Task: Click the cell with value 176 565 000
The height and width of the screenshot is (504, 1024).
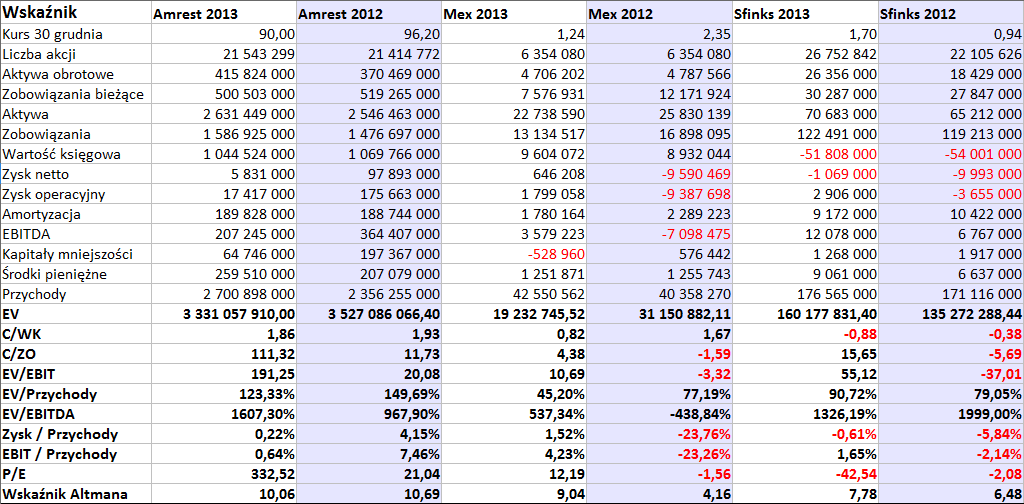Action: 805,294
